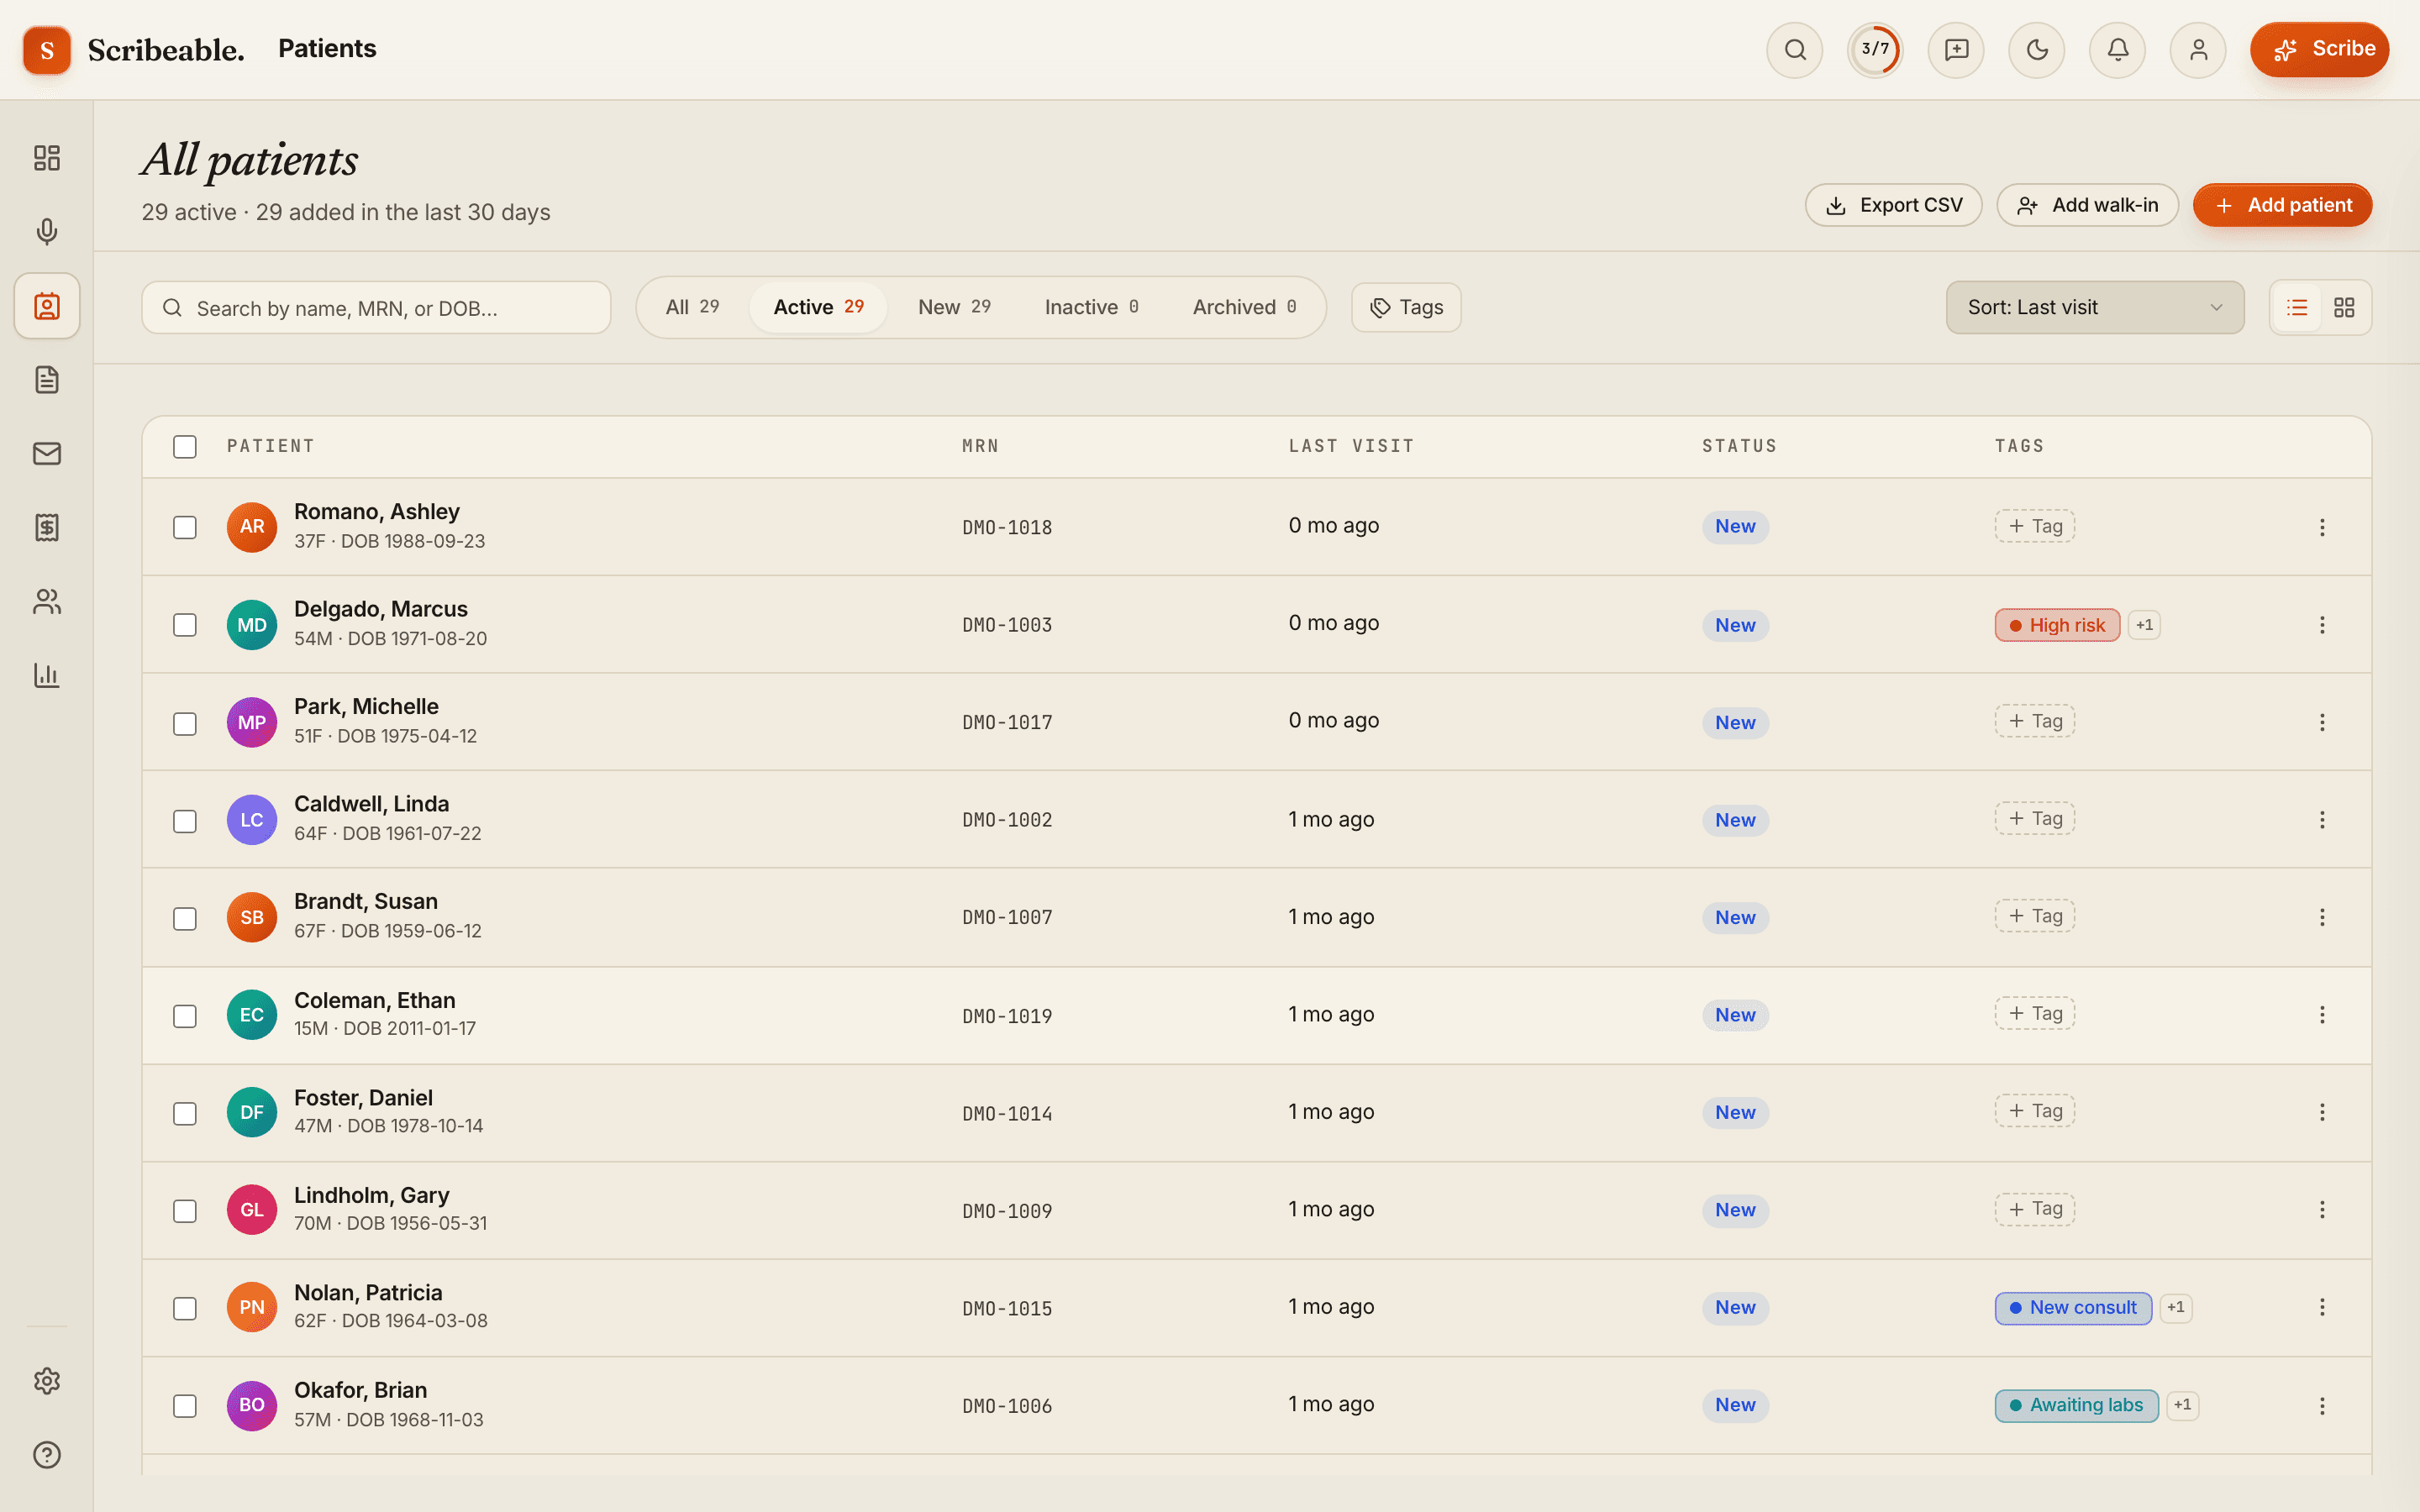Add a tag to Park, Michelle
The image size is (2420, 1512).
[x=2035, y=721]
